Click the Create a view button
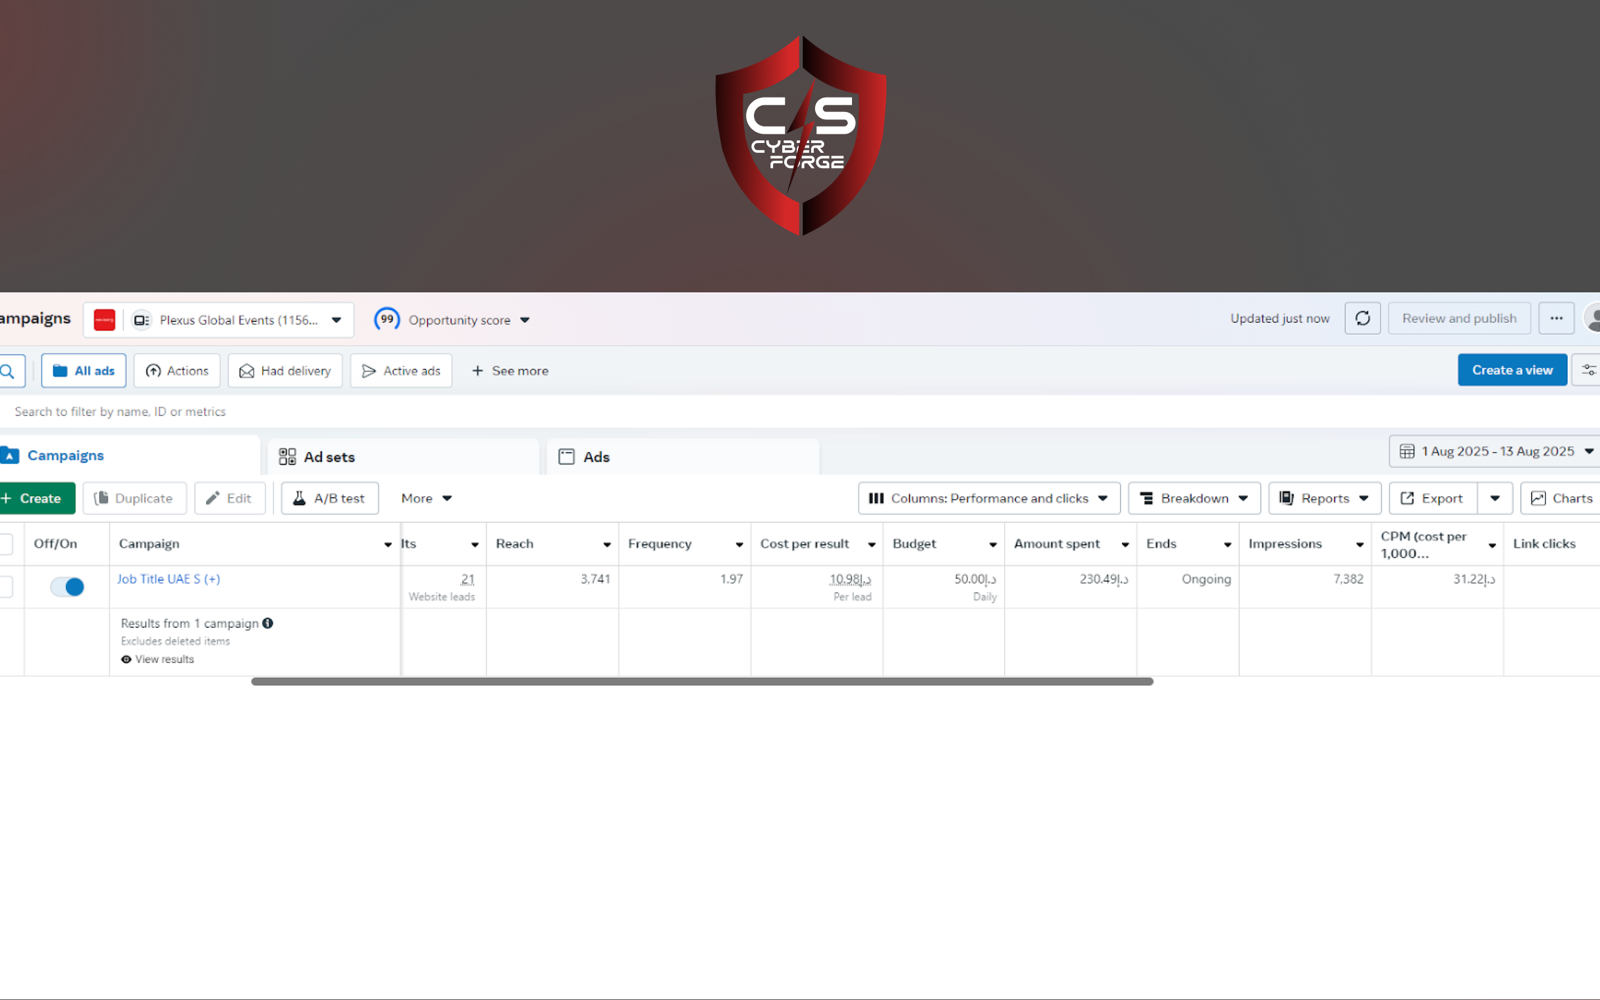Viewport: 1600px width, 1000px height. 1512,370
